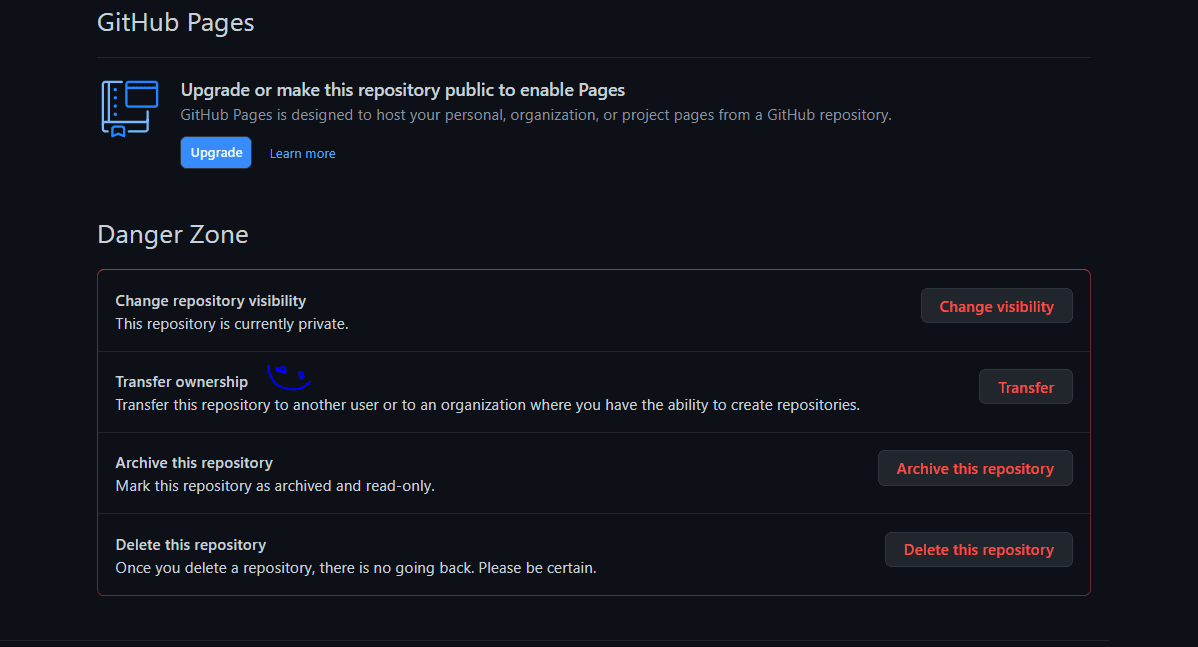Select the GitHub Pages section heading

176,23
